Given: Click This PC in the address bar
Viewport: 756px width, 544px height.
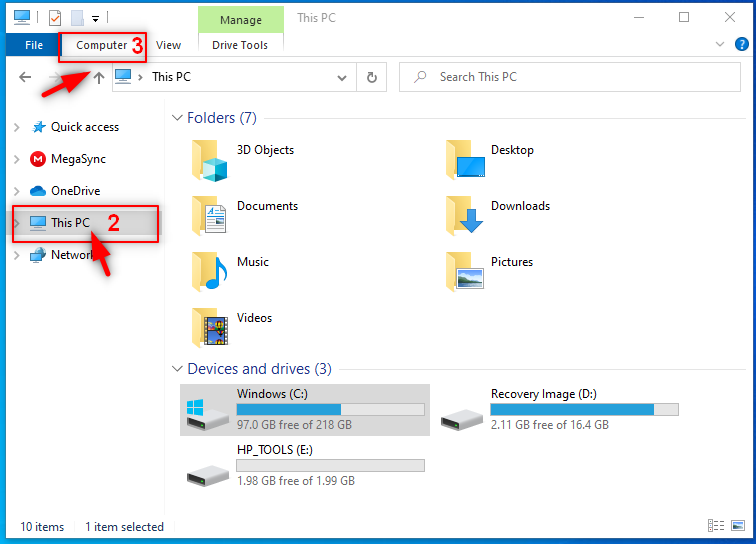Looking at the screenshot, I should click(x=171, y=77).
